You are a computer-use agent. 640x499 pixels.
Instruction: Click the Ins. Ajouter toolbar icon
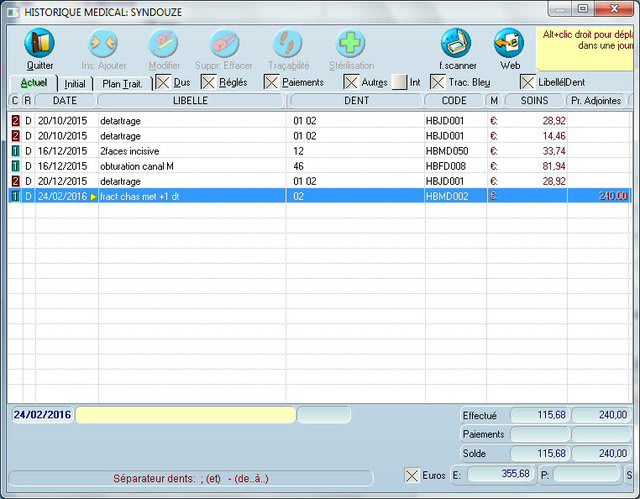pyautogui.click(x=104, y=44)
